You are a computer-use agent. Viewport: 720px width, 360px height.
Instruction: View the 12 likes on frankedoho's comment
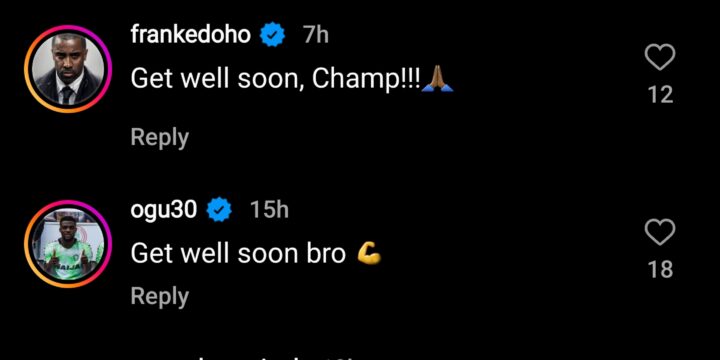pyautogui.click(x=660, y=95)
